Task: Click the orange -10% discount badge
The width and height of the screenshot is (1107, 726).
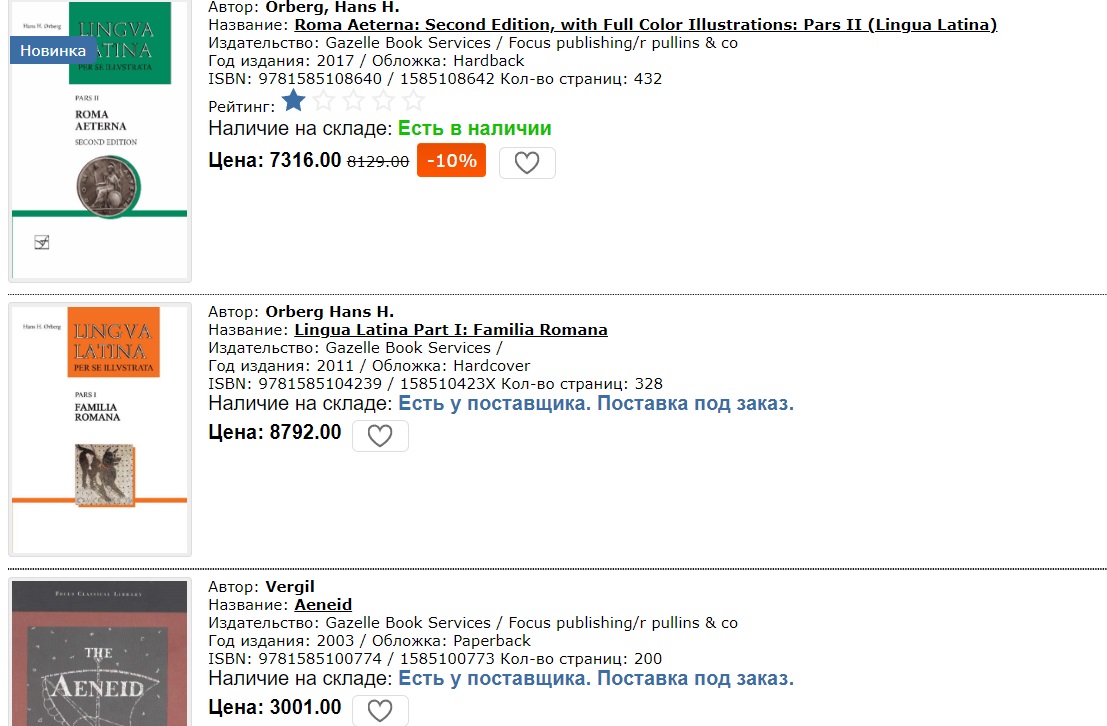Action: (x=451, y=160)
